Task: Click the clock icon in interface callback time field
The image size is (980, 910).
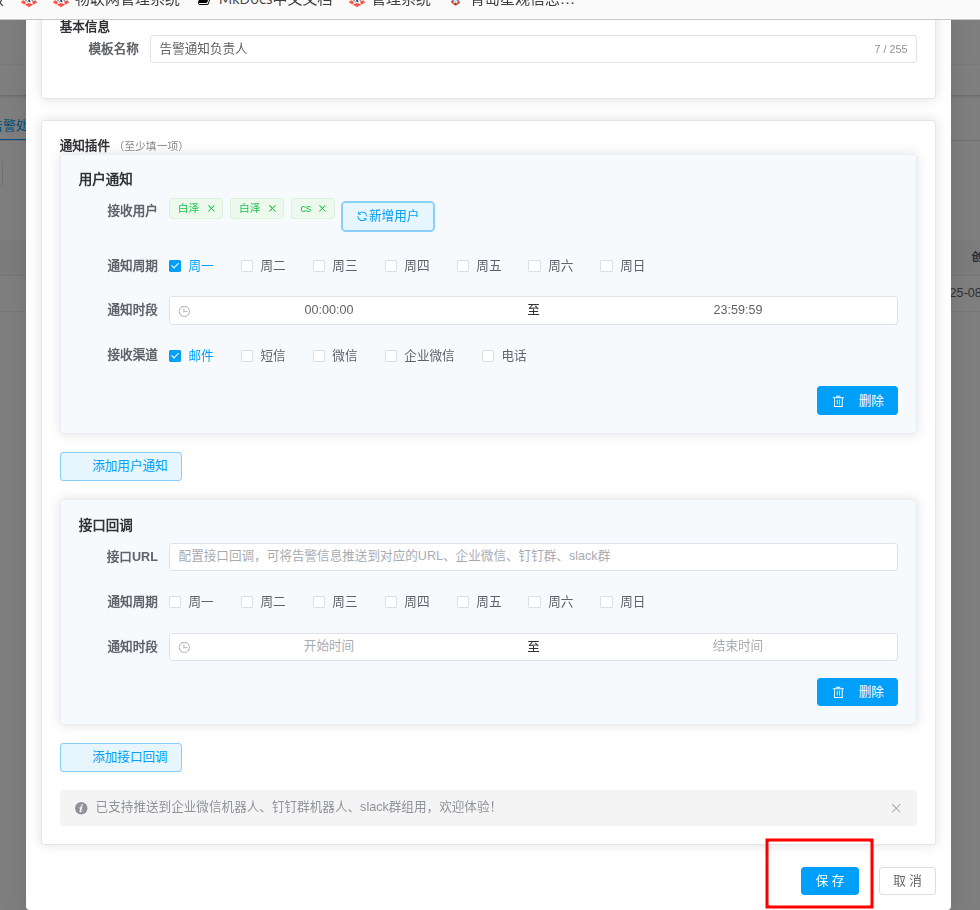Action: coord(184,646)
